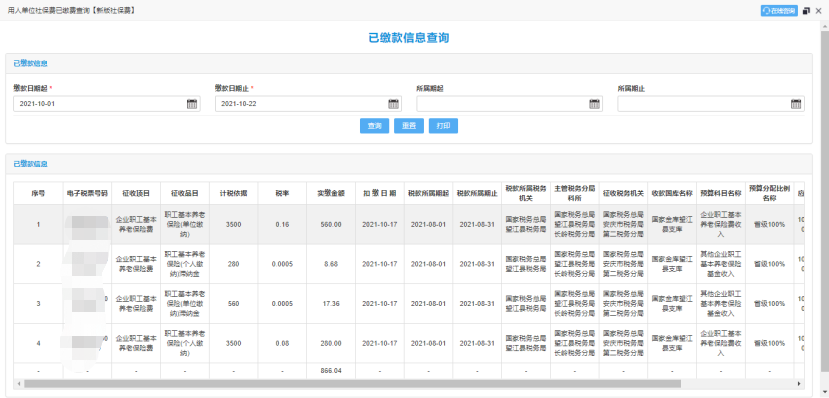Click the 电子税票号码 column header
The image size is (829, 398).
(87, 193)
